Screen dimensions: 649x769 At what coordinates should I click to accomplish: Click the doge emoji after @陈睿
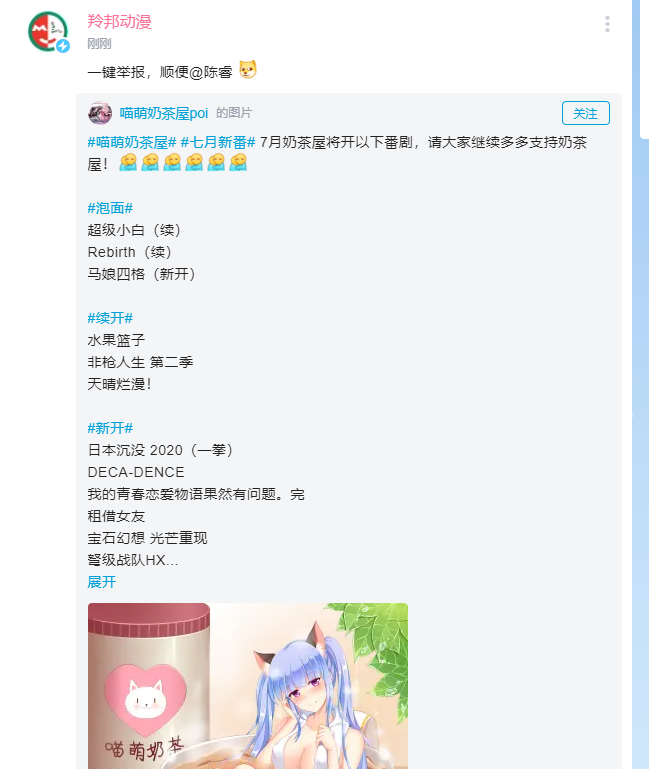click(x=248, y=70)
